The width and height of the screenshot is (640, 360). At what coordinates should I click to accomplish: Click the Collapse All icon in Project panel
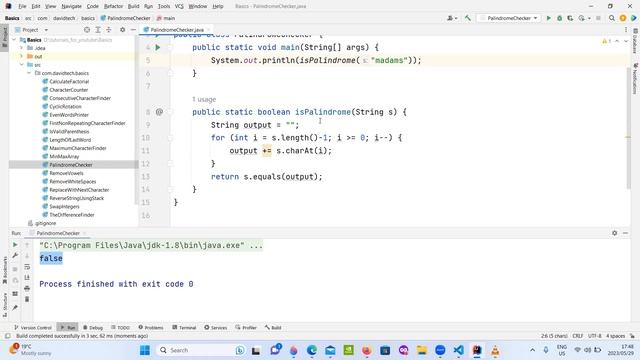click(109, 30)
